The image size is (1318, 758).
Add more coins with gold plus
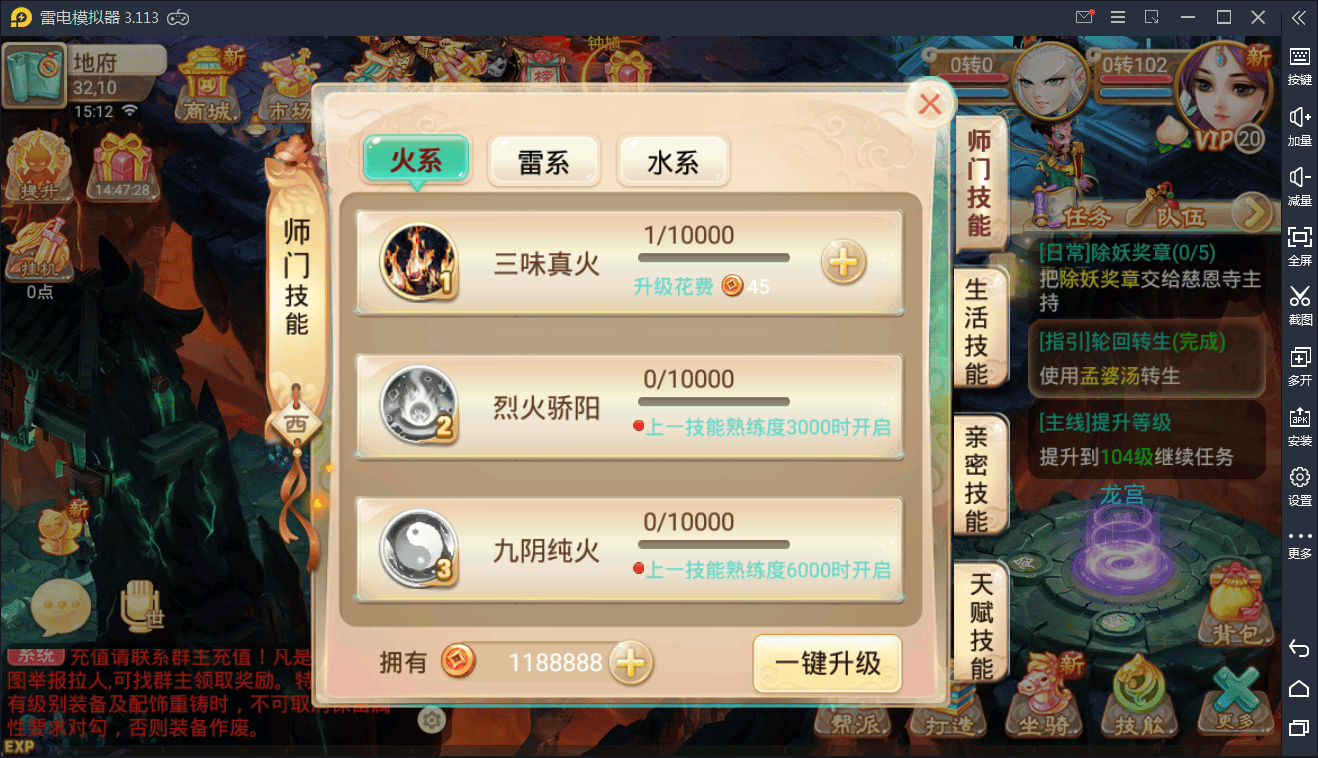(x=631, y=662)
